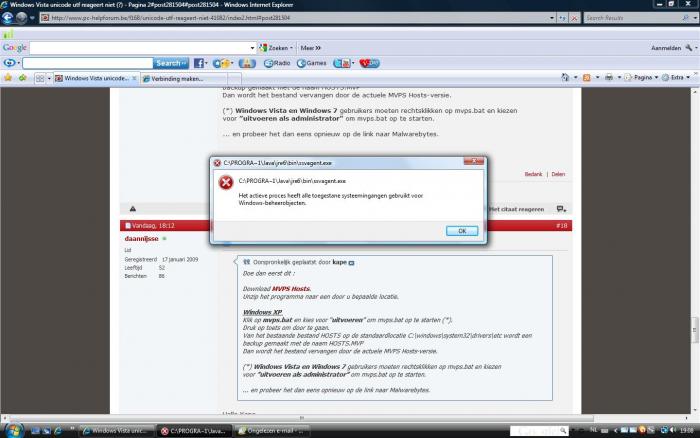
Task: Click the RSS feeds icon
Action: (587, 77)
